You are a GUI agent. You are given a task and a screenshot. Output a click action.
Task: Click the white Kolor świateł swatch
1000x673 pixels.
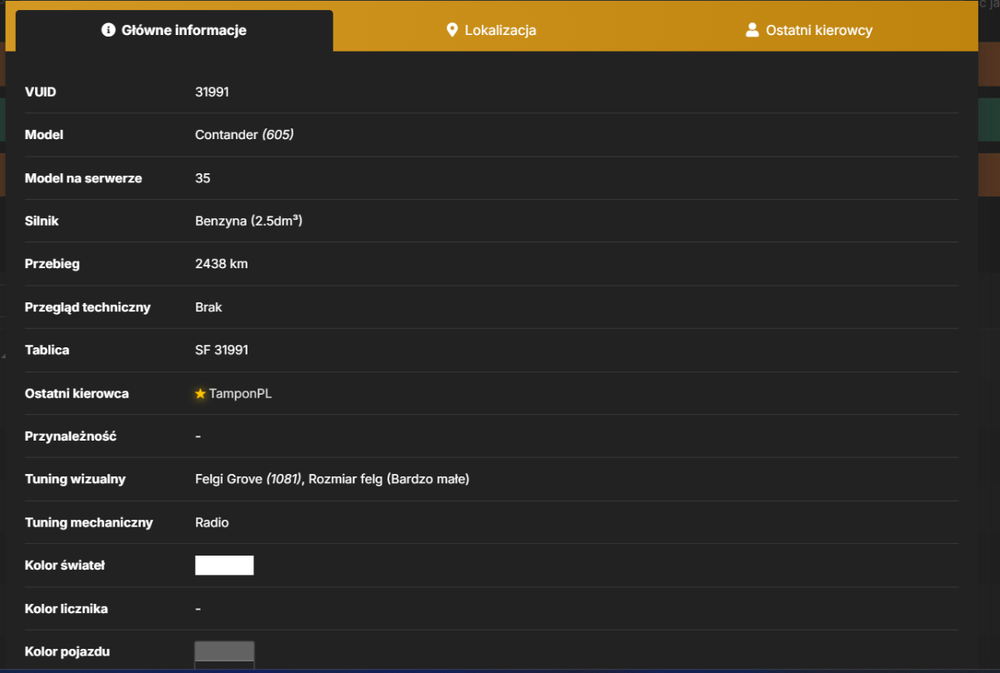click(x=224, y=565)
